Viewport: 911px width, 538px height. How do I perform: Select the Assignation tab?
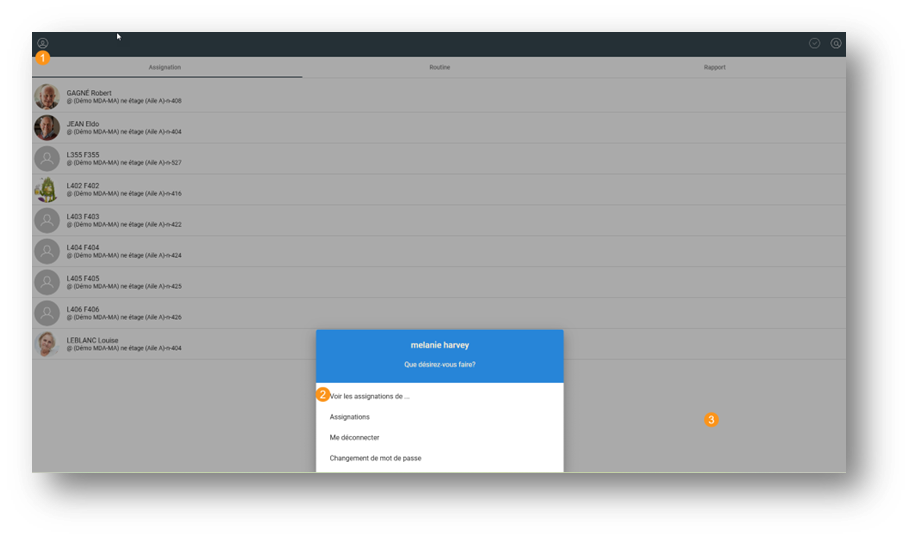[165, 67]
